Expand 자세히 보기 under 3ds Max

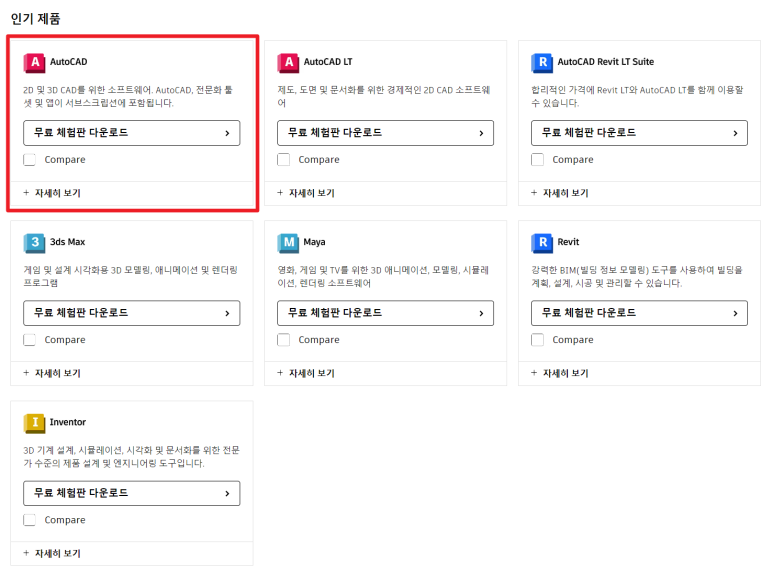click(x=52, y=373)
